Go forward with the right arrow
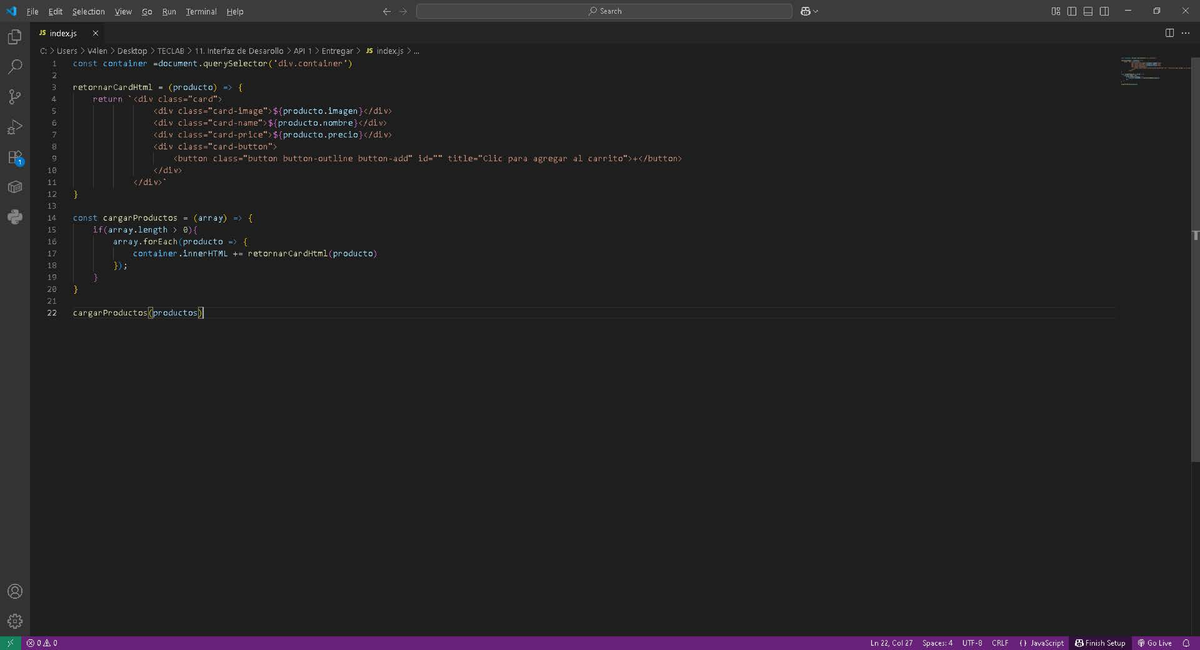 pos(403,11)
